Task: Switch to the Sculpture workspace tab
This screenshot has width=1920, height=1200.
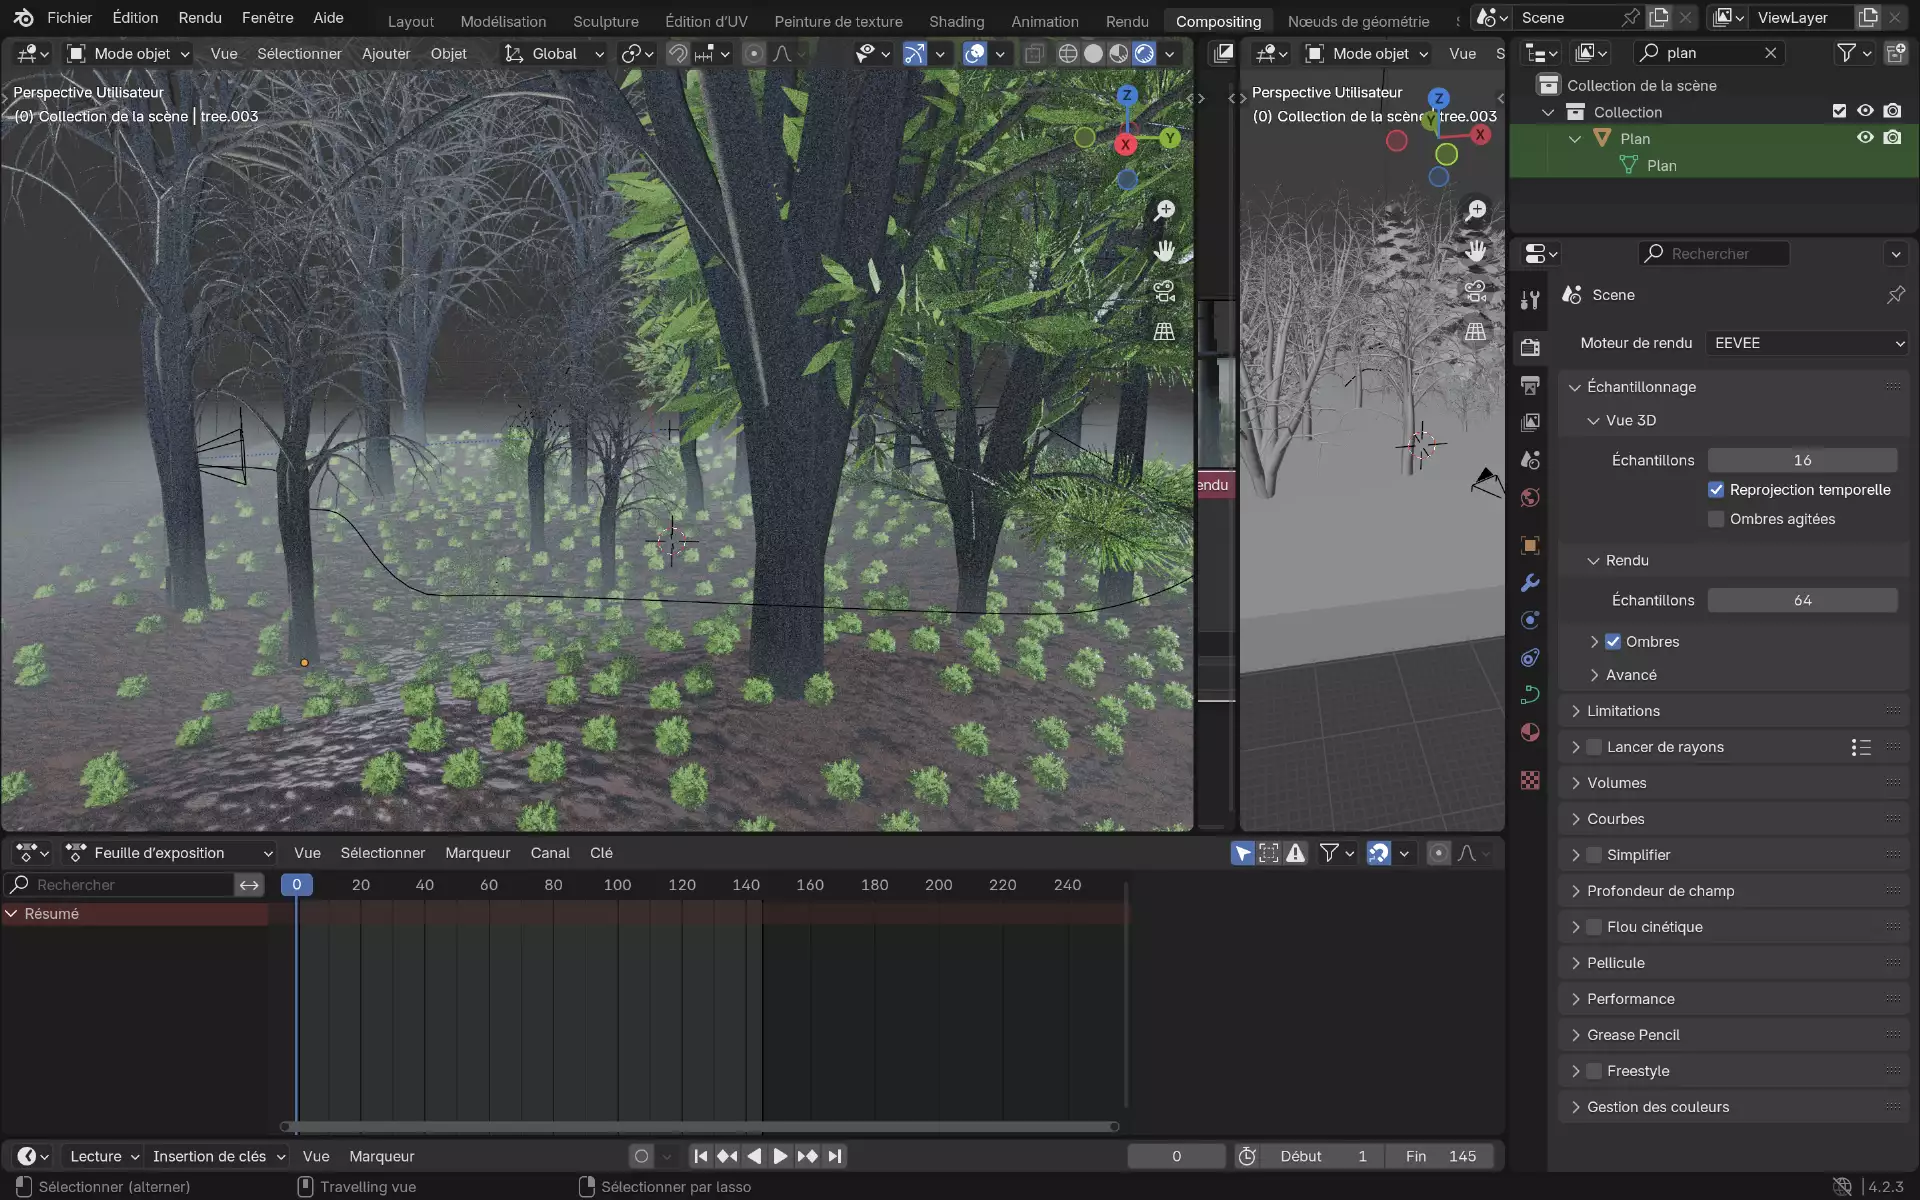Action: pyautogui.click(x=606, y=21)
